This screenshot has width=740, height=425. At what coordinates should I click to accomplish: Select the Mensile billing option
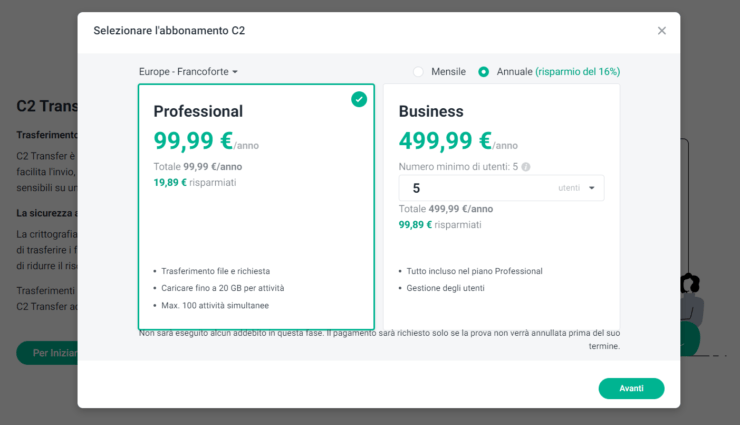pos(418,72)
